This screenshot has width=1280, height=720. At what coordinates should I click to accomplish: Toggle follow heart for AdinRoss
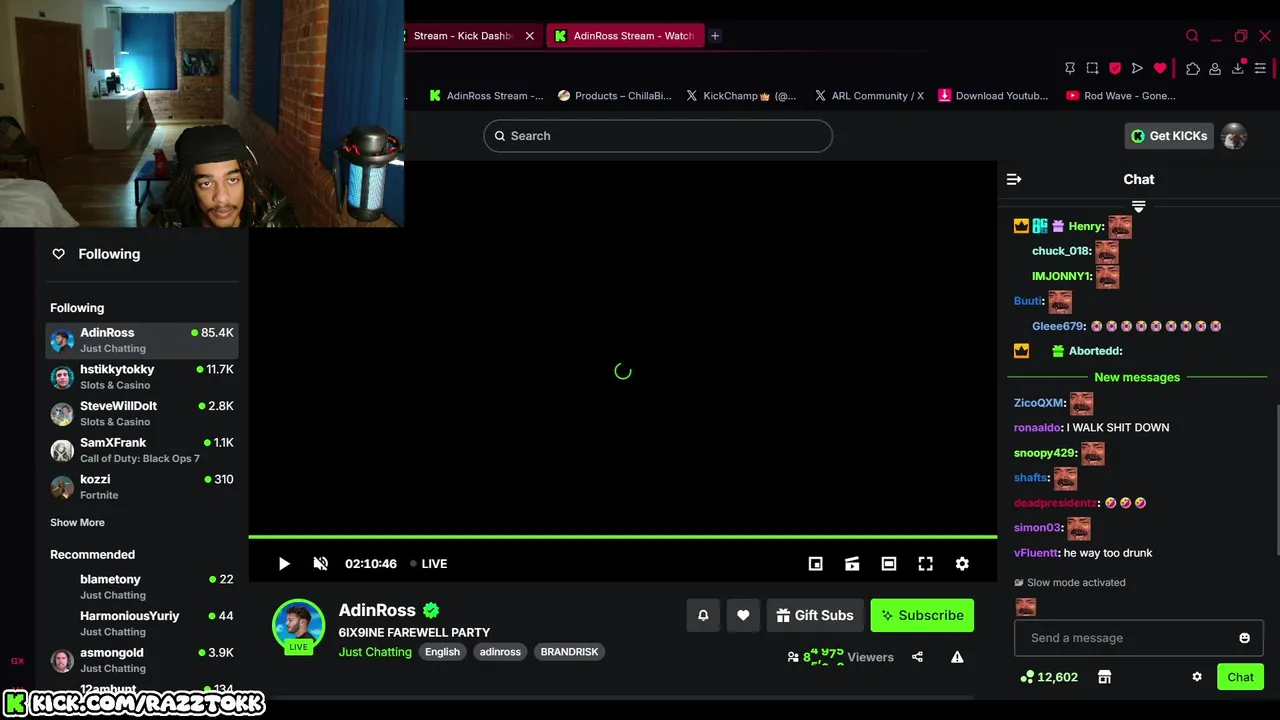click(x=743, y=615)
